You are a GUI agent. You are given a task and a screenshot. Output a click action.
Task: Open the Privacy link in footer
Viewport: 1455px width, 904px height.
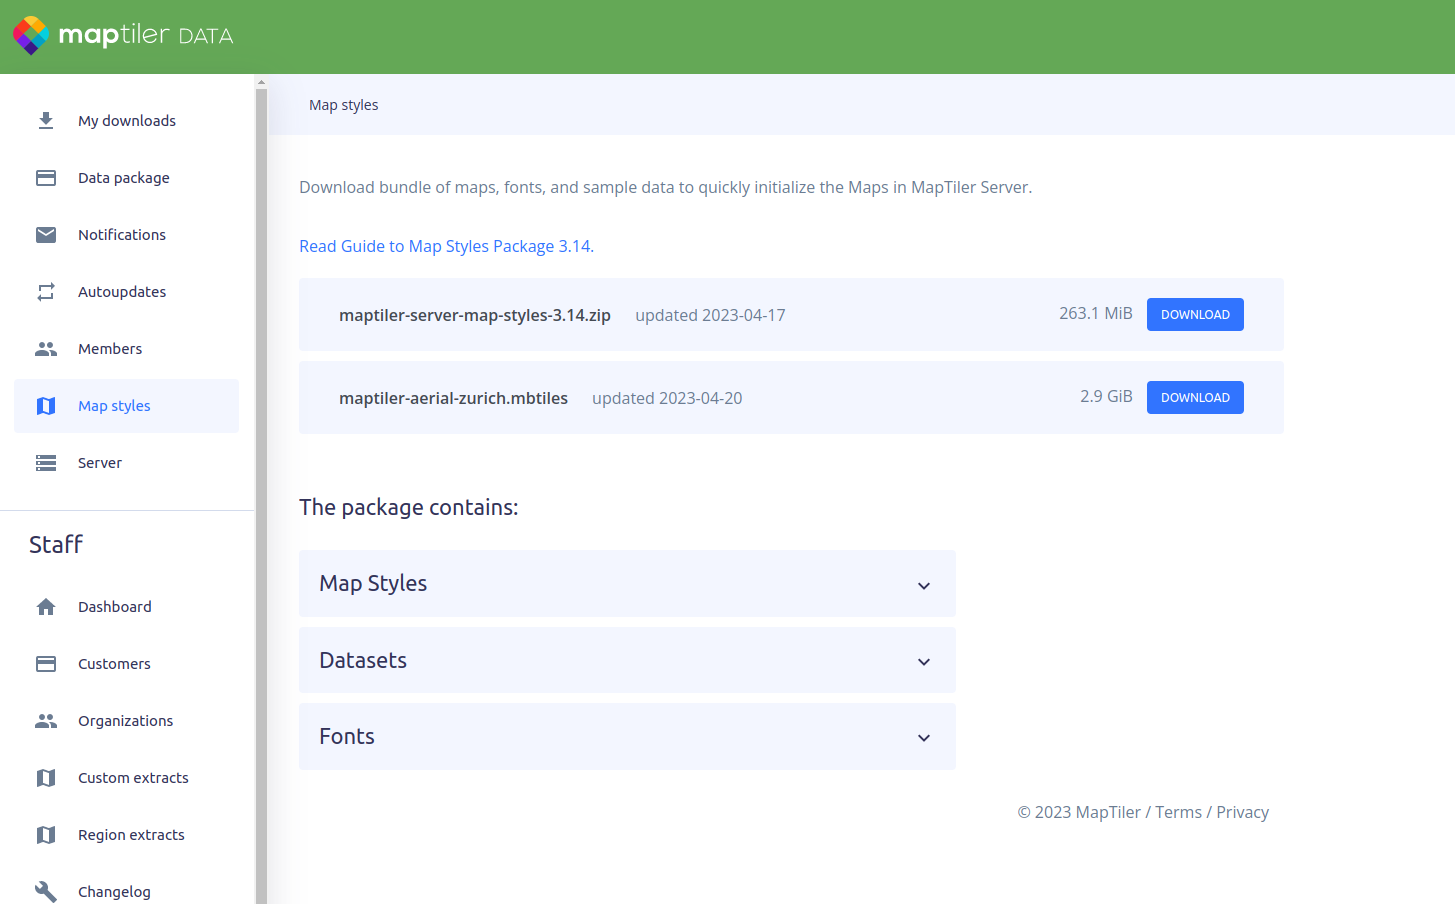pos(1242,813)
